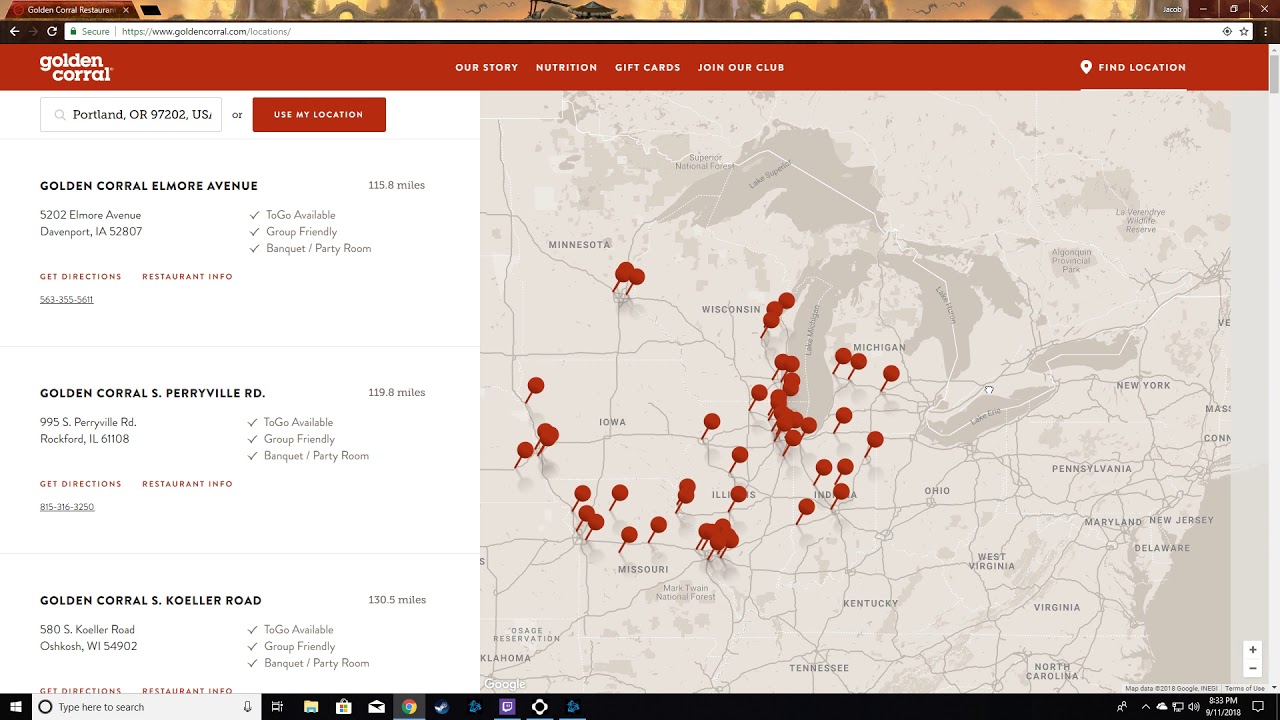This screenshot has height=720, width=1280.
Task: Open Gift Cards menu item
Action: [647, 68]
